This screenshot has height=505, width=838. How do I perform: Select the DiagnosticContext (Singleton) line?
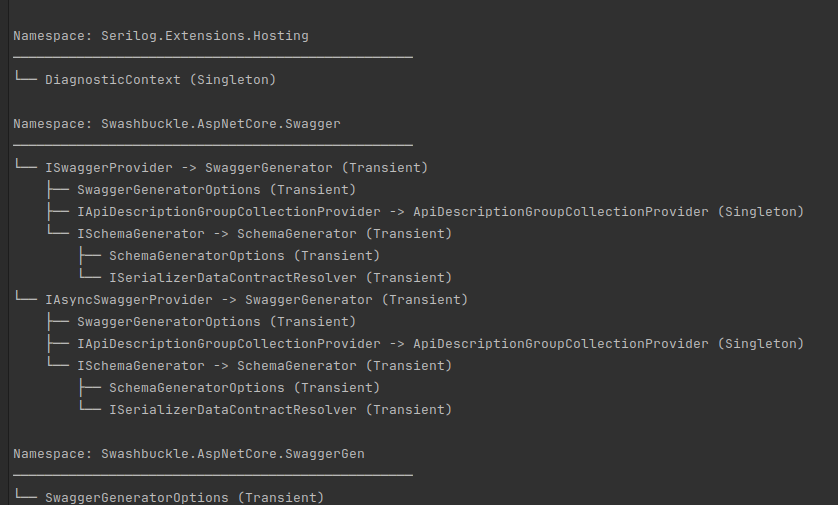point(160,80)
